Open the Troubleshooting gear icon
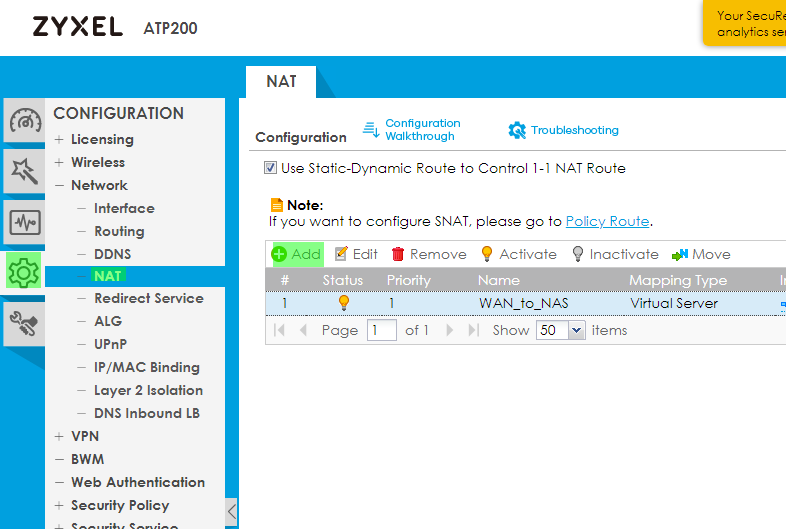Screen dimensions: 786x529 [517, 130]
